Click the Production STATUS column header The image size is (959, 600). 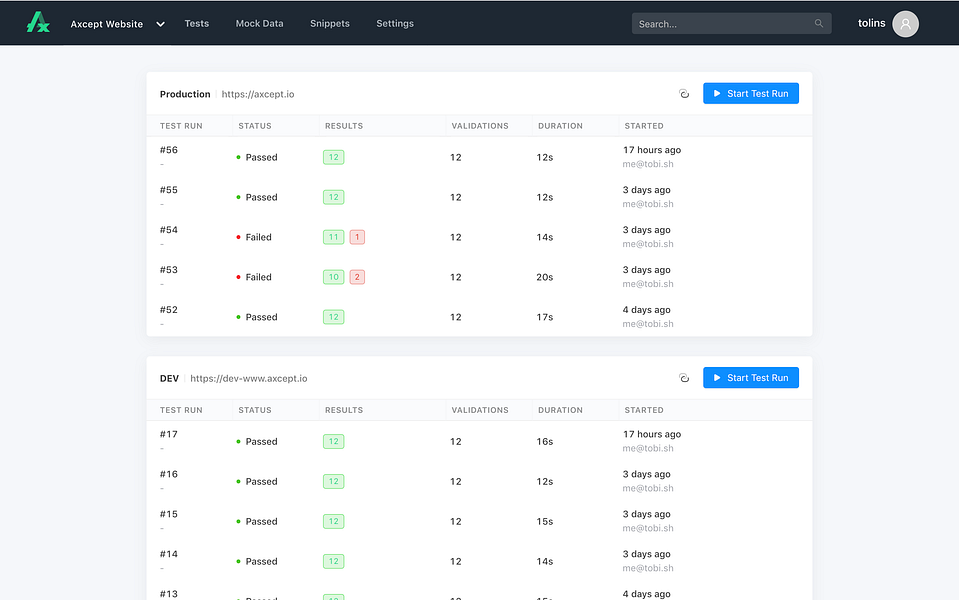coord(255,126)
